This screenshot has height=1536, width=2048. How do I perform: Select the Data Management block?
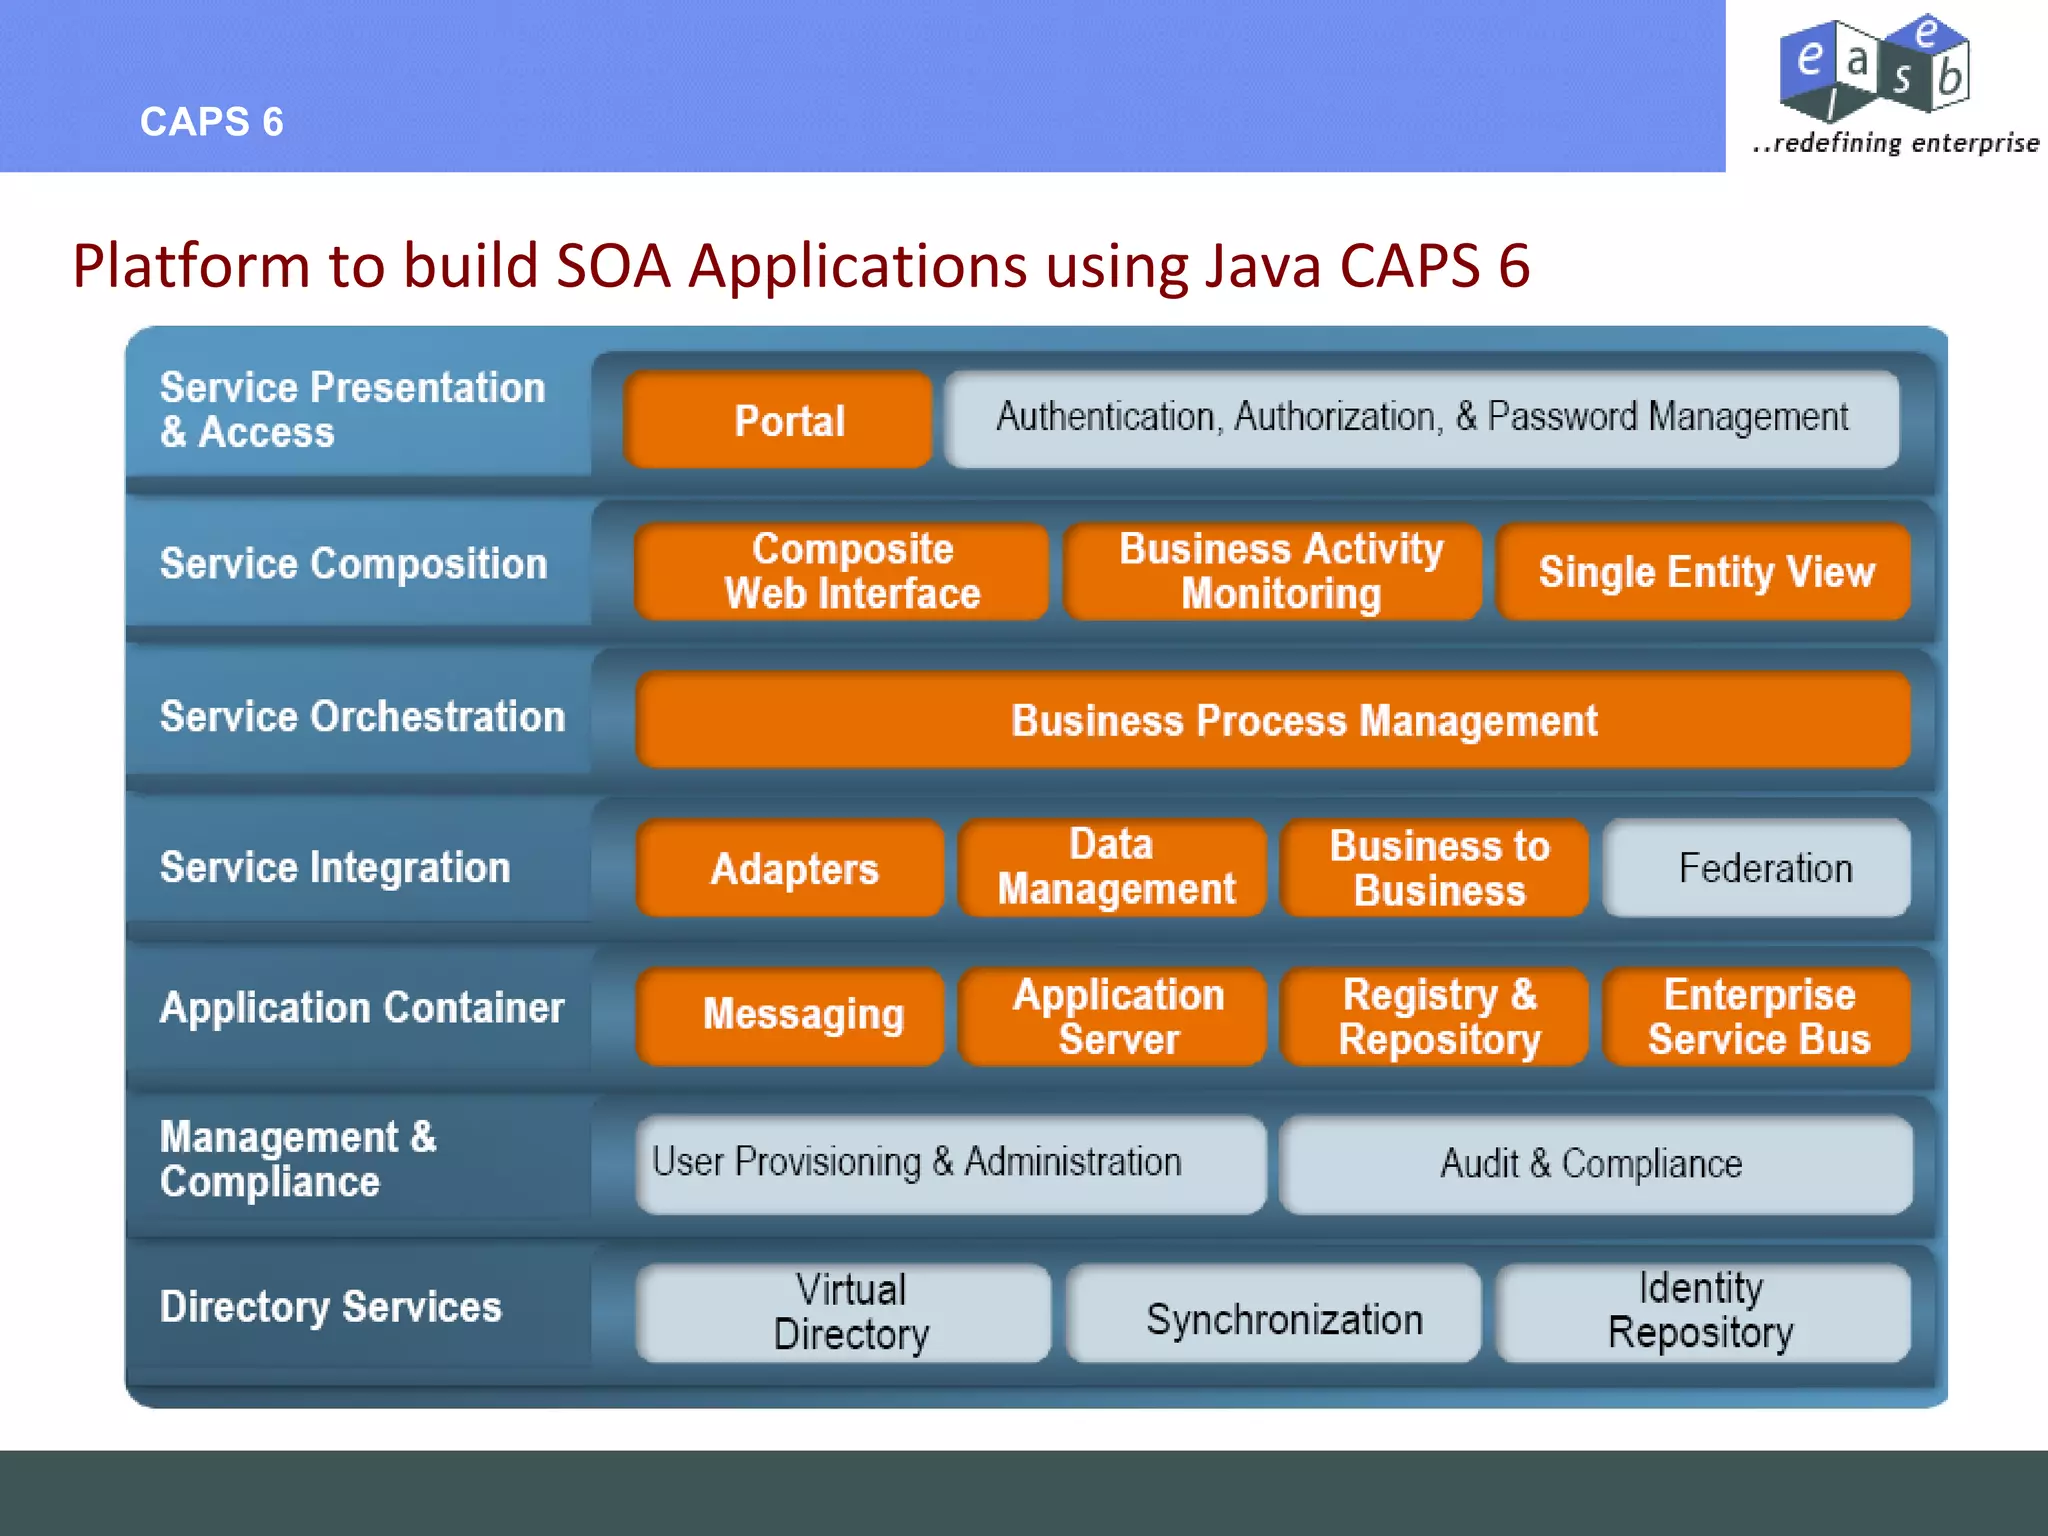point(1112,868)
